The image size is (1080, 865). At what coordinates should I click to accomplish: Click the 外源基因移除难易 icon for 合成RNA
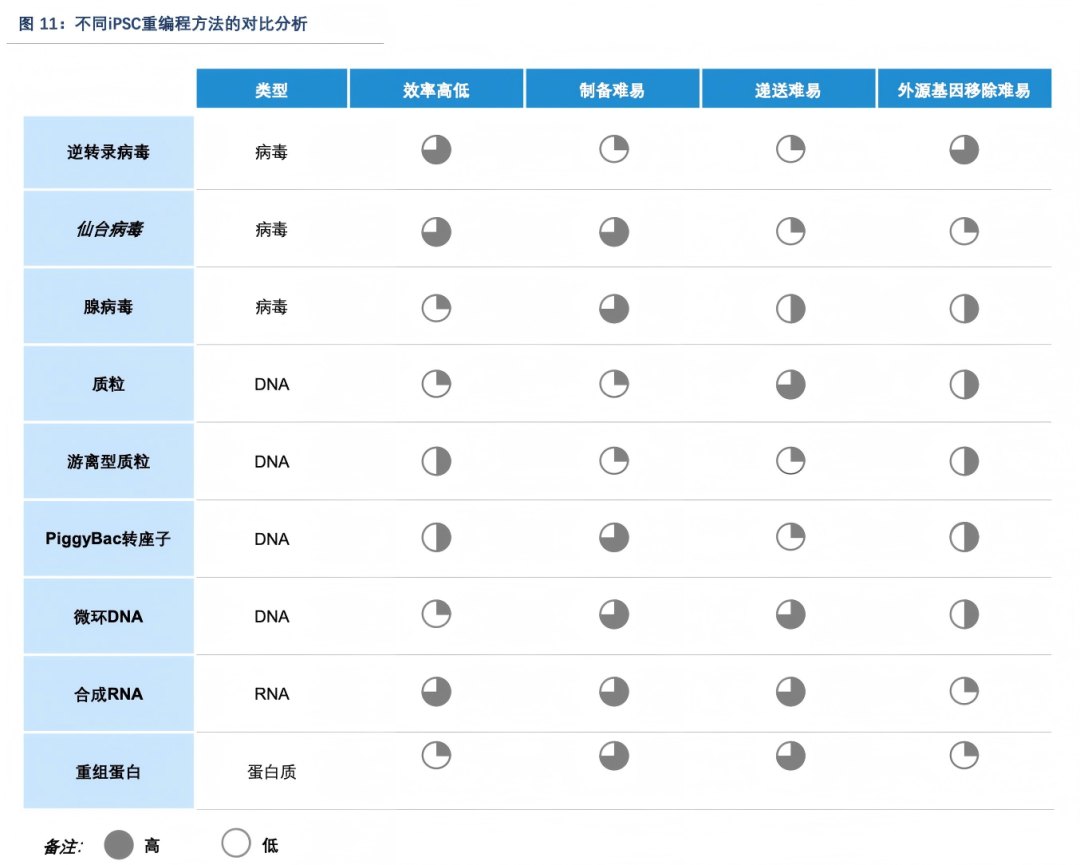(x=964, y=691)
